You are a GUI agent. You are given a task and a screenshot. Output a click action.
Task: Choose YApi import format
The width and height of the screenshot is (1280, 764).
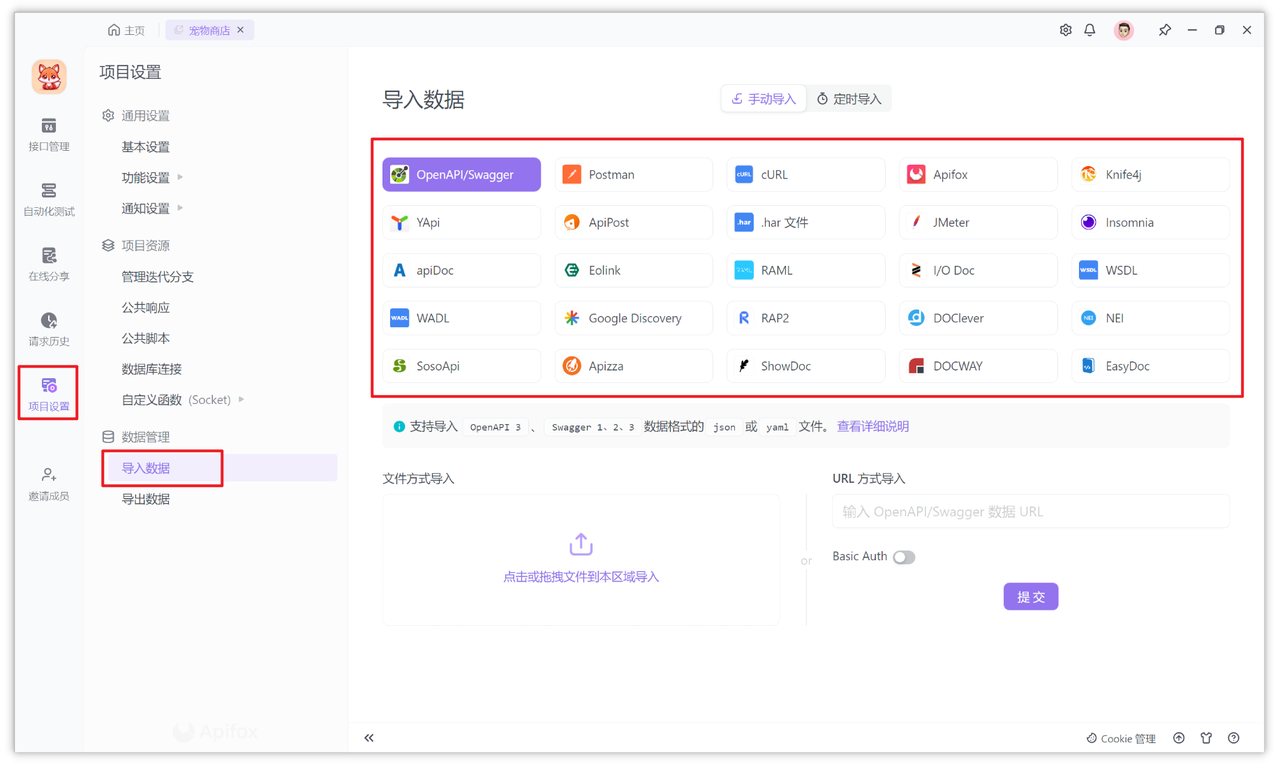(x=461, y=222)
